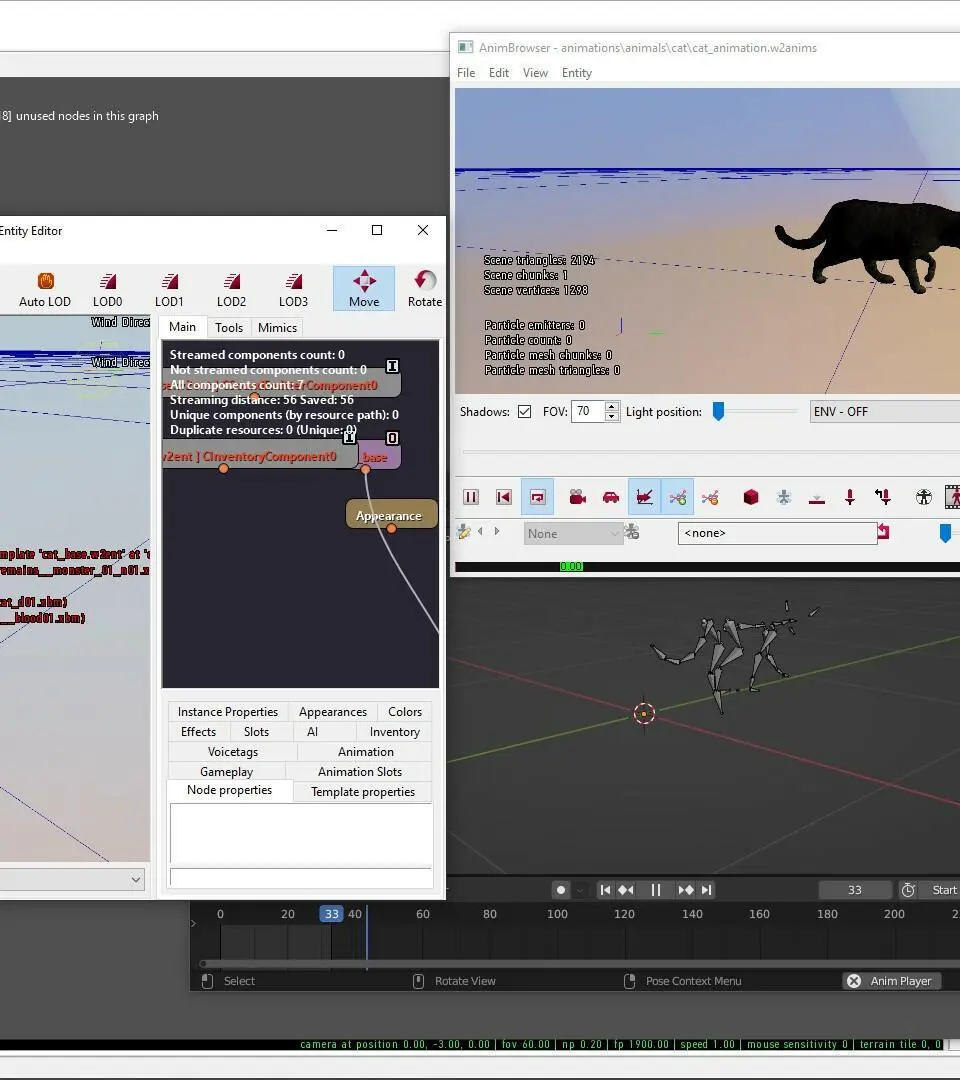Image resolution: width=960 pixels, height=1080 pixels.
Task: Activate the Rotate gizmo tool
Action: 425,289
